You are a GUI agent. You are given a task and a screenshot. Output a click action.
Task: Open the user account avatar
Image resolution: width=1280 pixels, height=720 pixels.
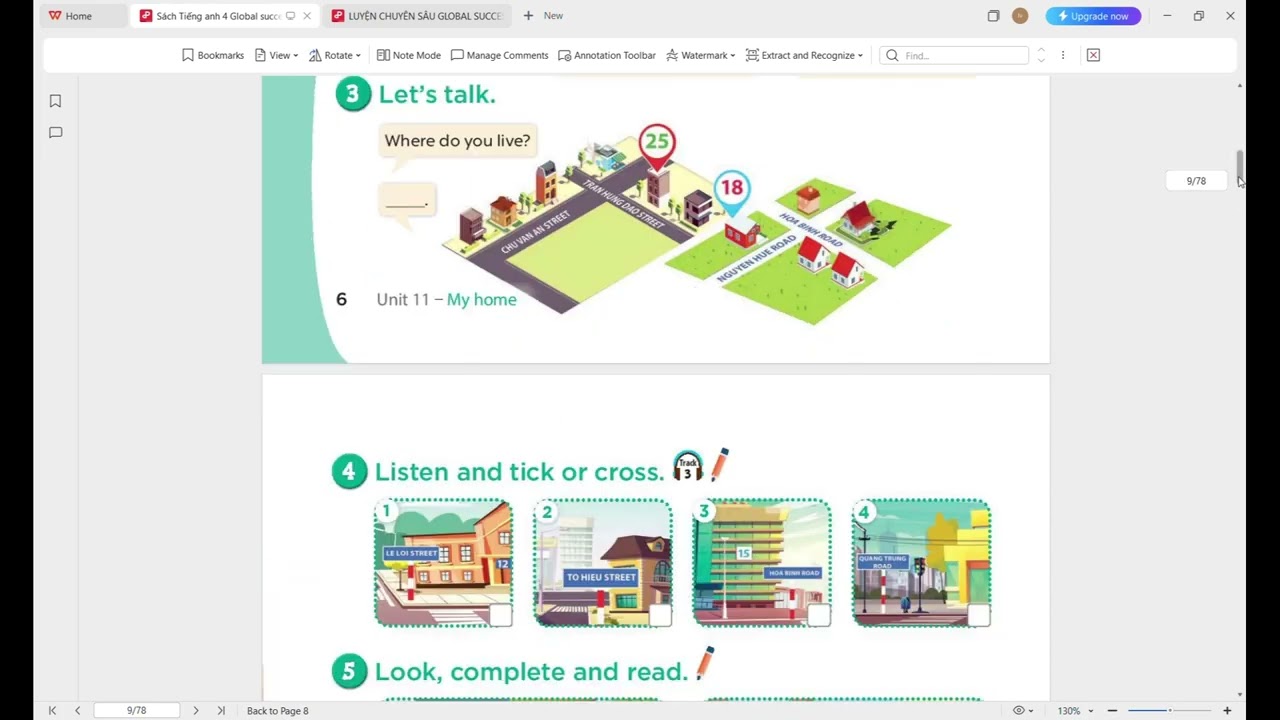tap(1020, 16)
